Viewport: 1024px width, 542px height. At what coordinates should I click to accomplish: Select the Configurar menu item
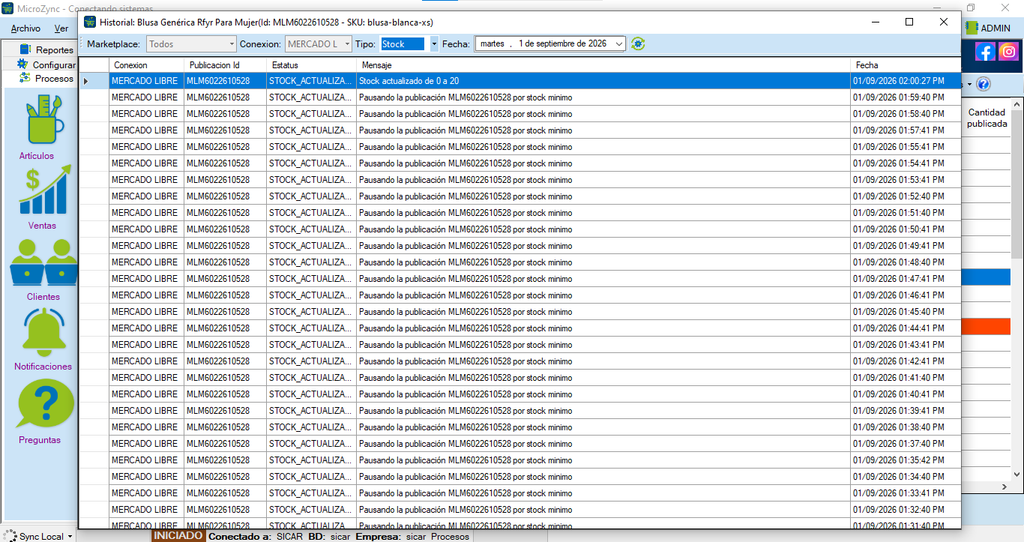pyautogui.click(x=54, y=65)
